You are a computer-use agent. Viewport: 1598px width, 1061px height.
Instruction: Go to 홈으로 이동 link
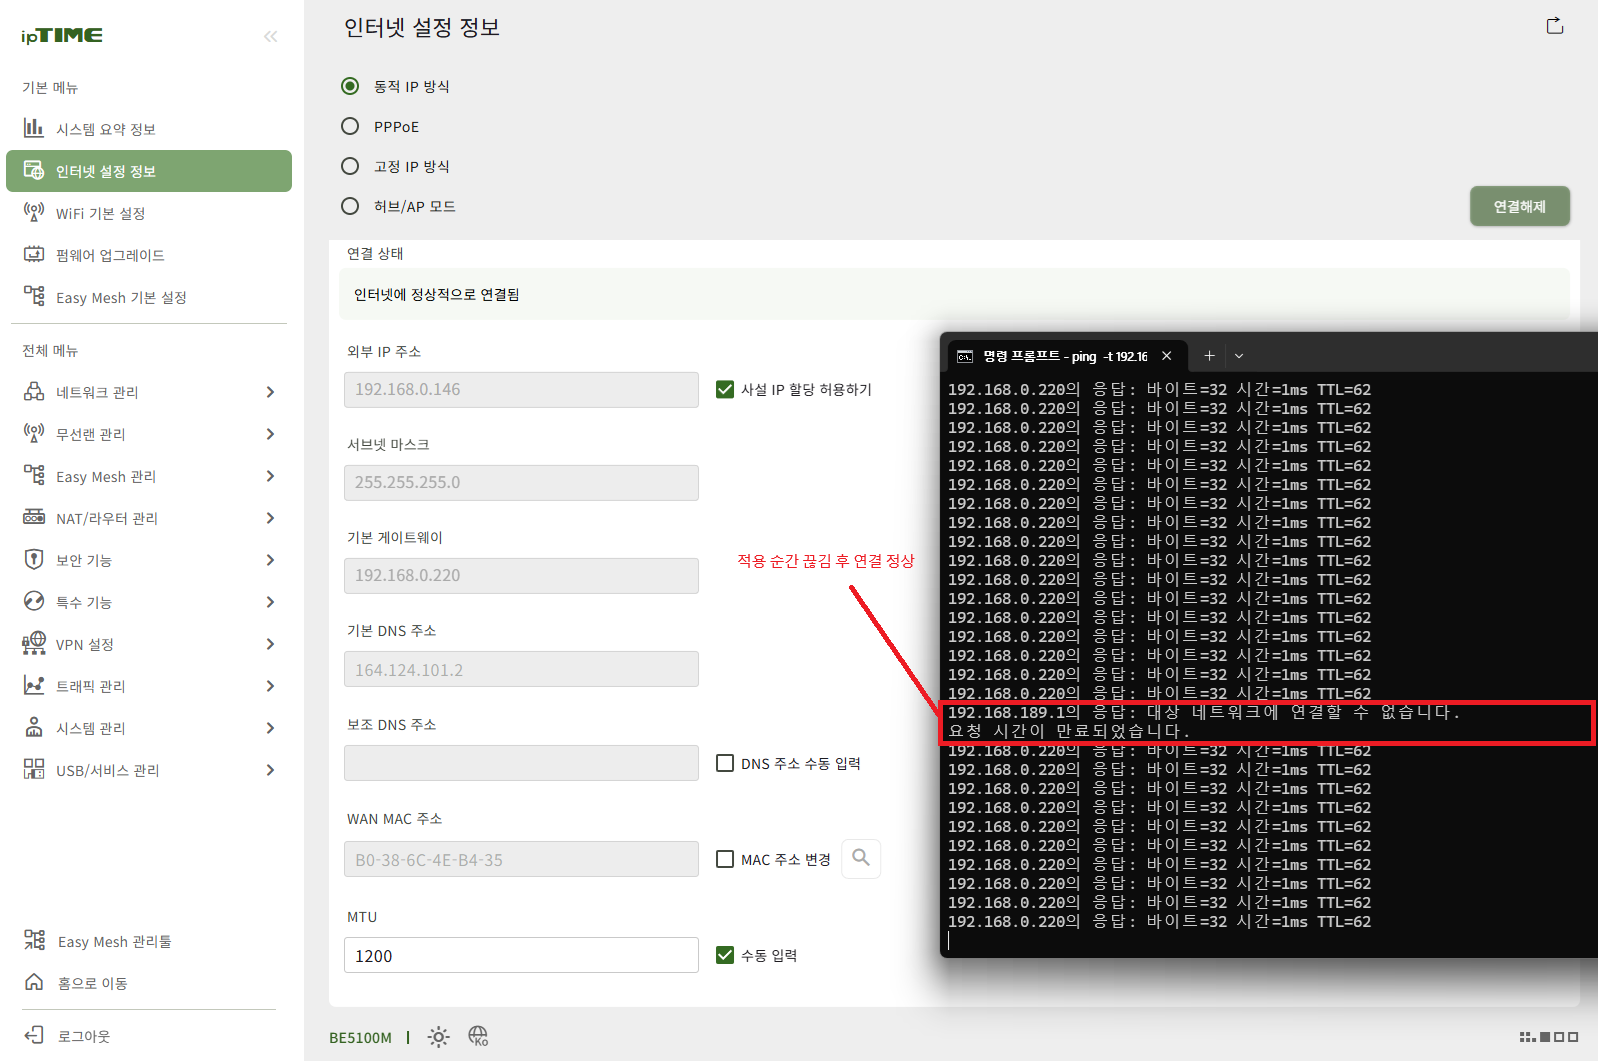pyautogui.click(x=92, y=983)
